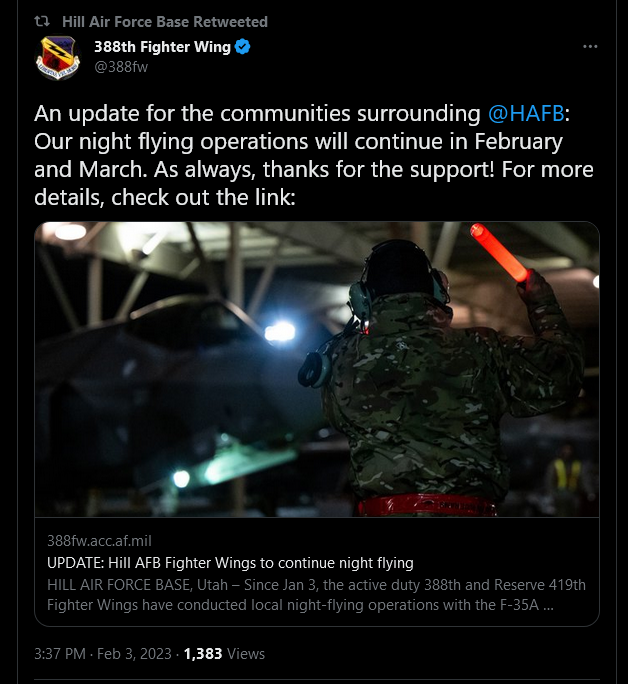Open the night marshalling photo

(317, 369)
